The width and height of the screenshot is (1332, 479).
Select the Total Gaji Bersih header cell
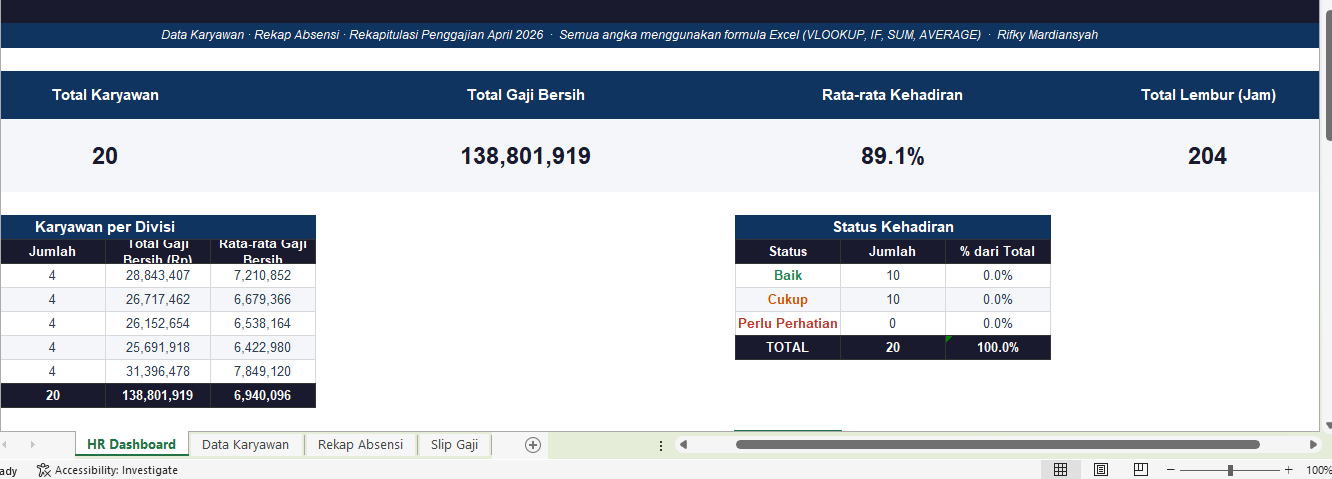click(x=525, y=95)
